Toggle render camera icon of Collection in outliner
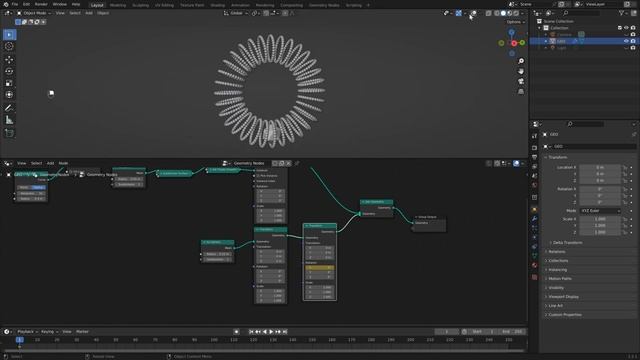This screenshot has width=640, height=360. coord(633,28)
